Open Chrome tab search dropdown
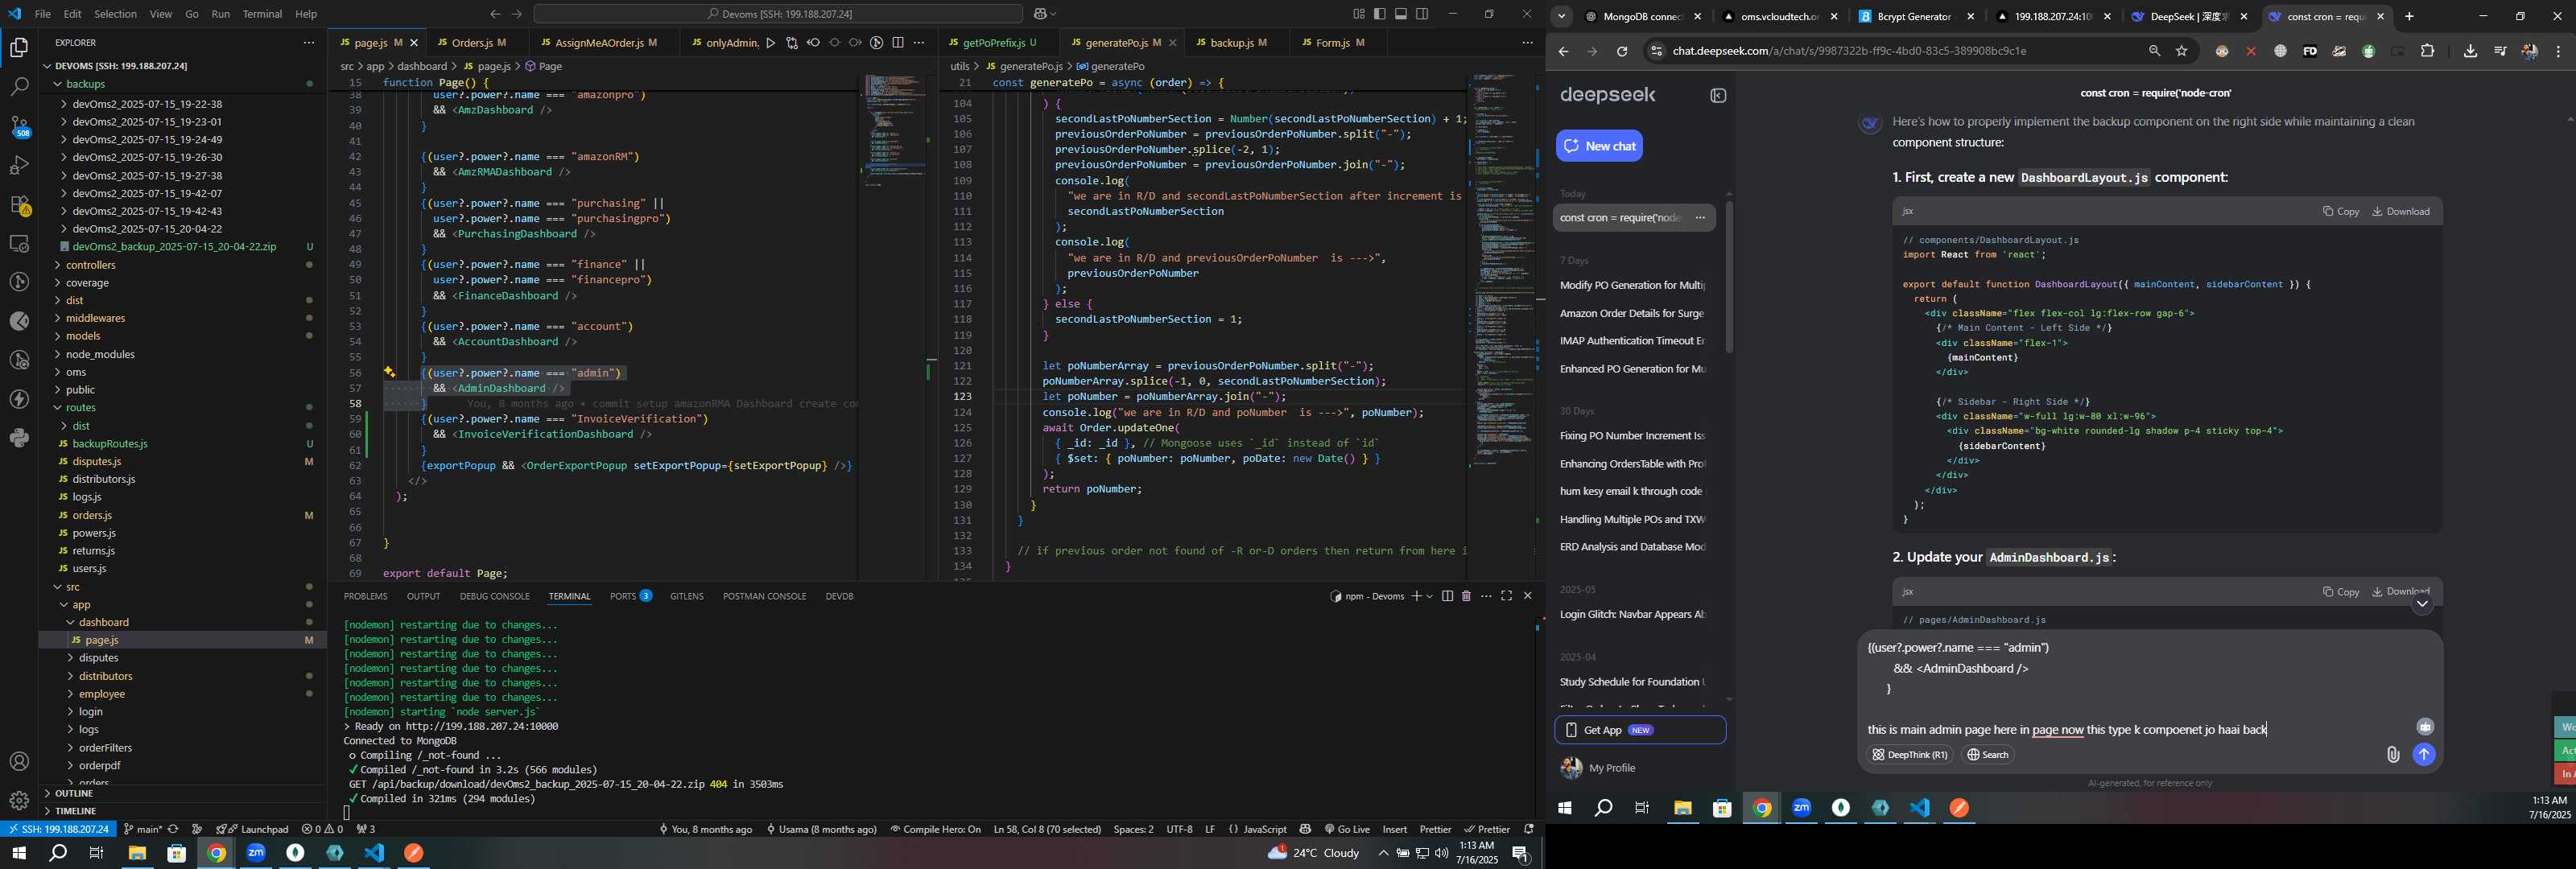The image size is (2576, 869). click(x=1561, y=17)
